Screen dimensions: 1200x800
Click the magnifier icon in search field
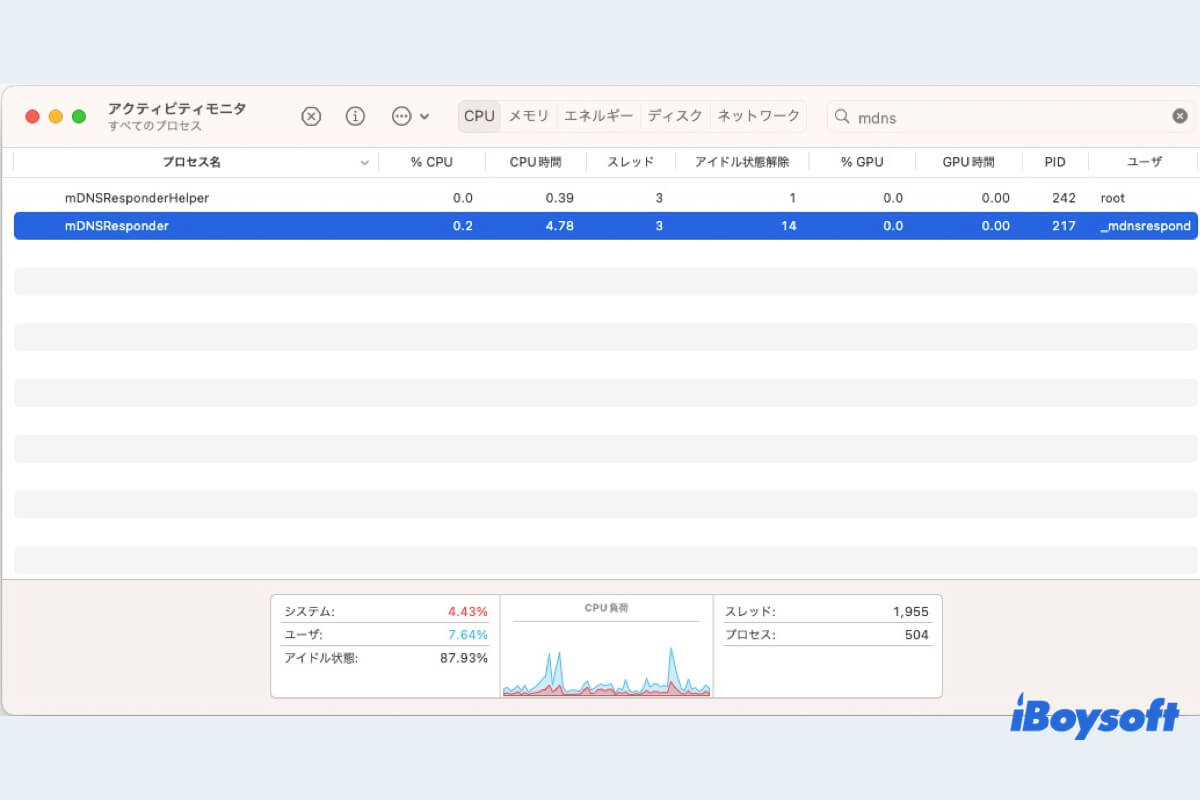(842, 117)
